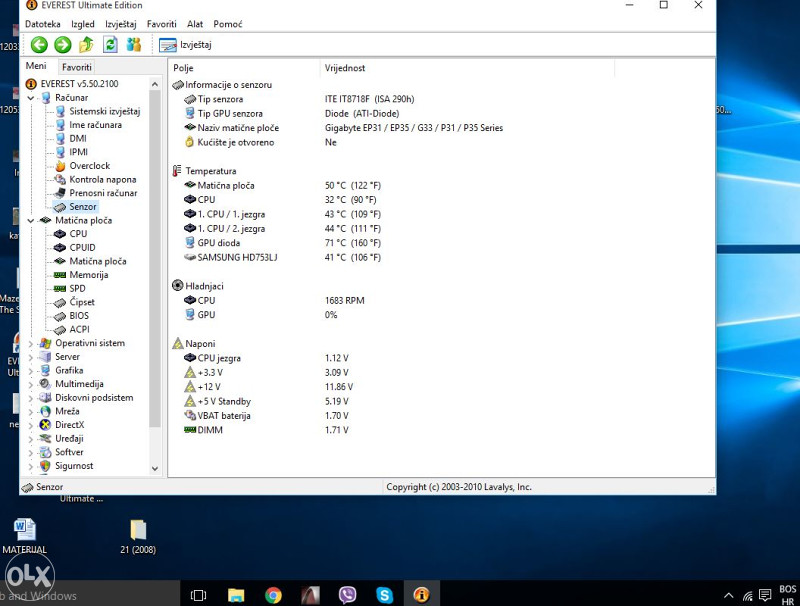The height and width of the screenshot is (606, 800).
Task: Go back with the green left arrow
Action: tap(39, 45)
